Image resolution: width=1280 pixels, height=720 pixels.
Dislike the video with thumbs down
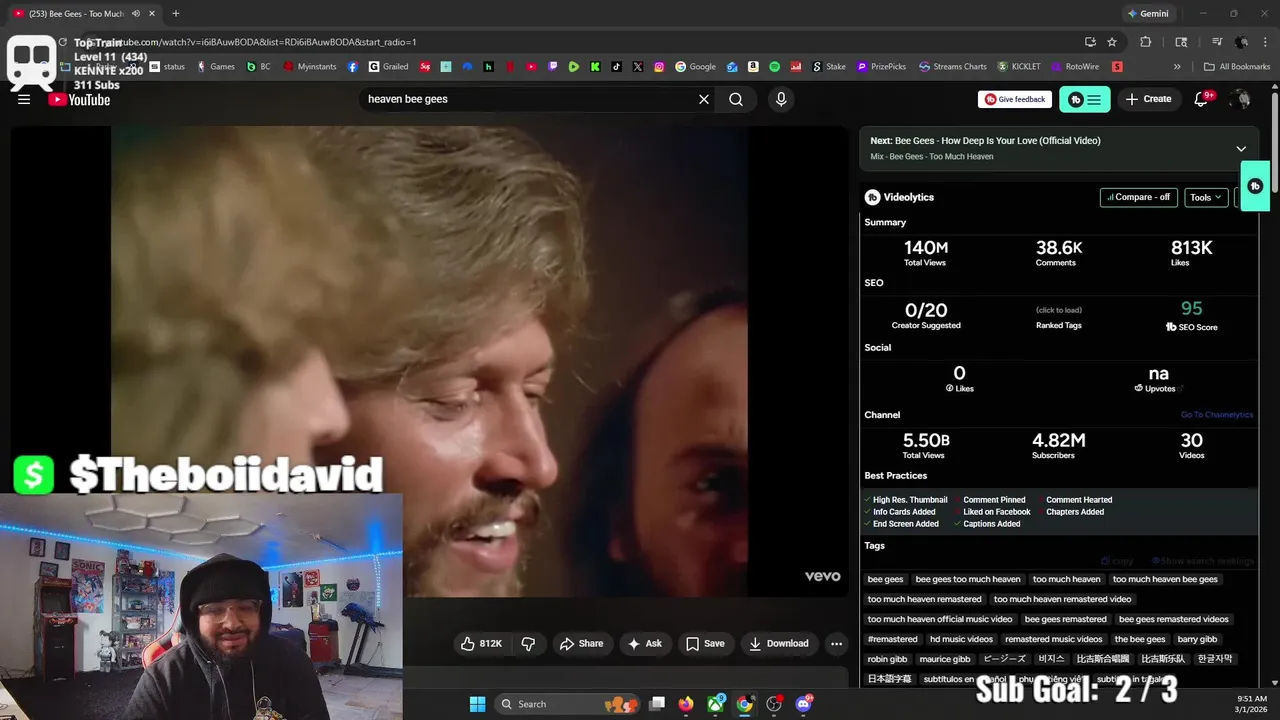point(529,643)
